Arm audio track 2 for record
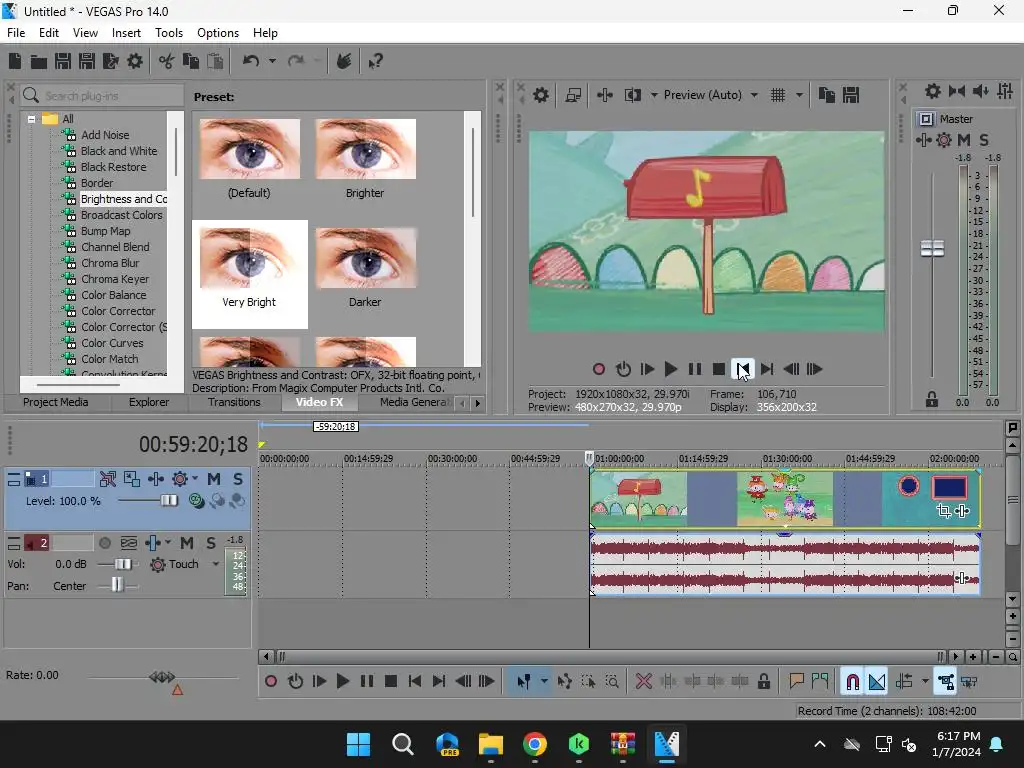The height and width of the screenshot is (768, 1024). (x=104, y=543)
